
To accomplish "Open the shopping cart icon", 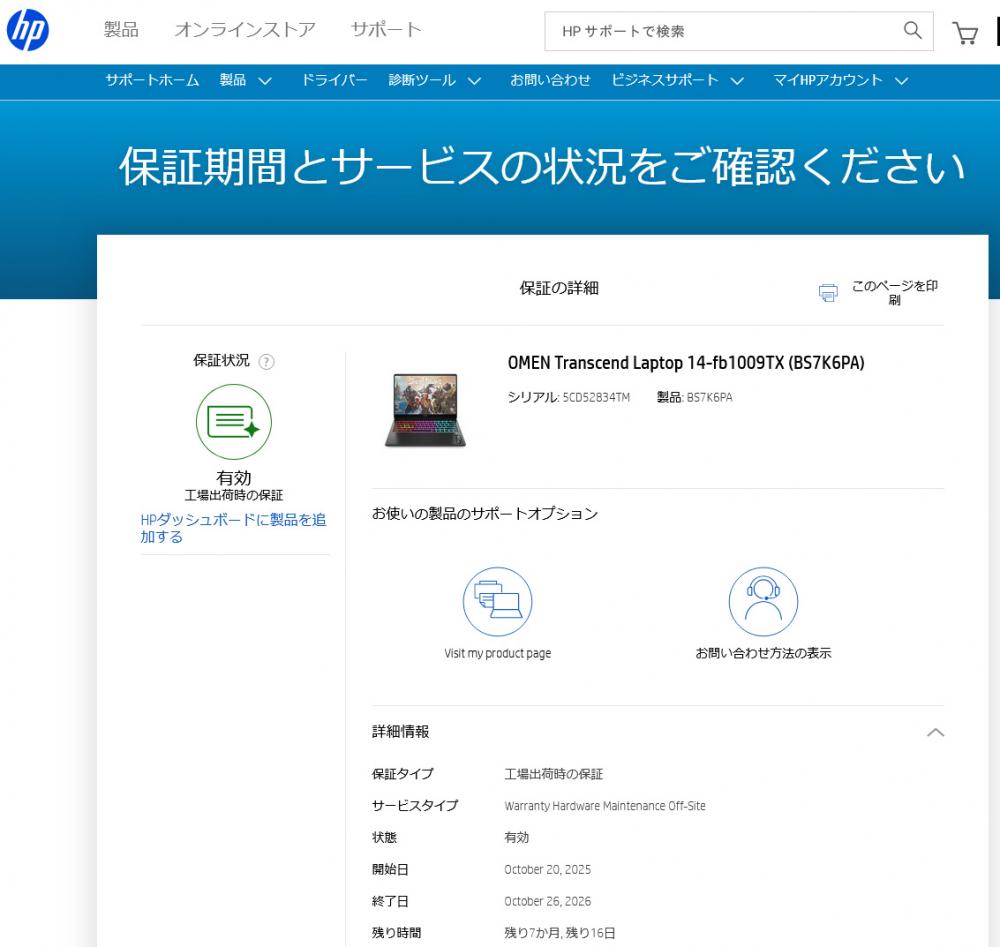I will tap(965, 33).
